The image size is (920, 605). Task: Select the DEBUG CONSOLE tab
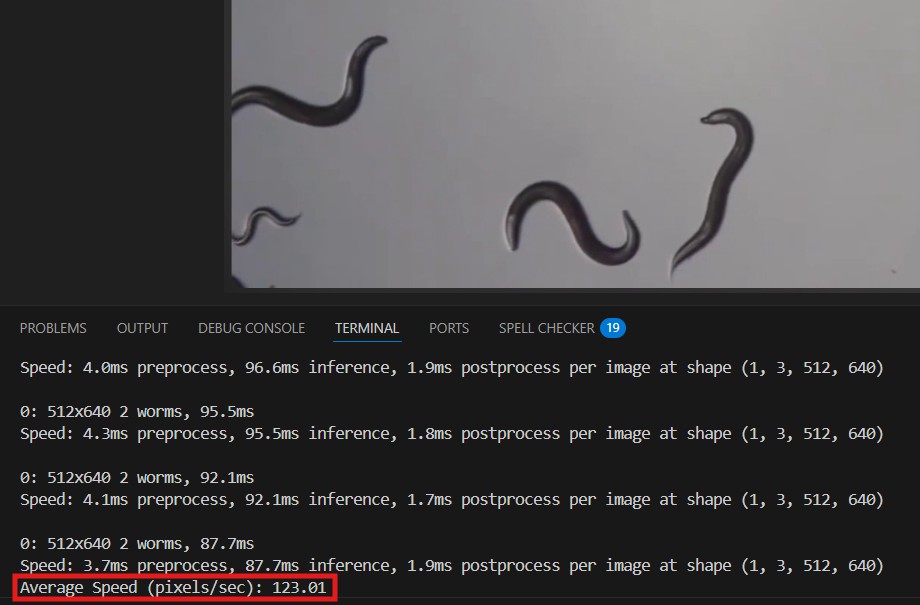click(x=251, y=328)
